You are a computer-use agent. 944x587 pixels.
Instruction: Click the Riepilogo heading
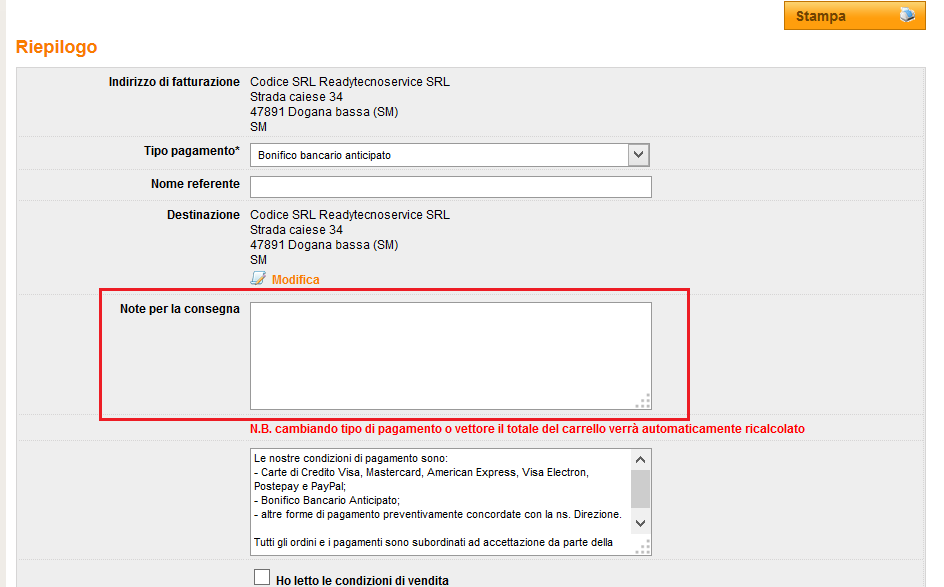tap(57, 47)
